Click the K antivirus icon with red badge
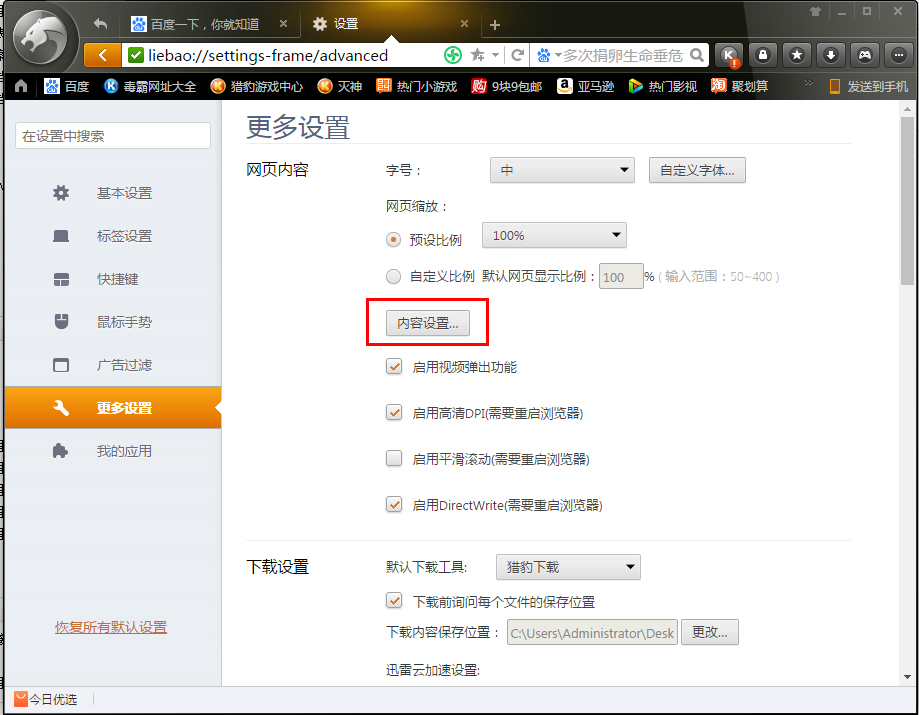 pos(728,55)
